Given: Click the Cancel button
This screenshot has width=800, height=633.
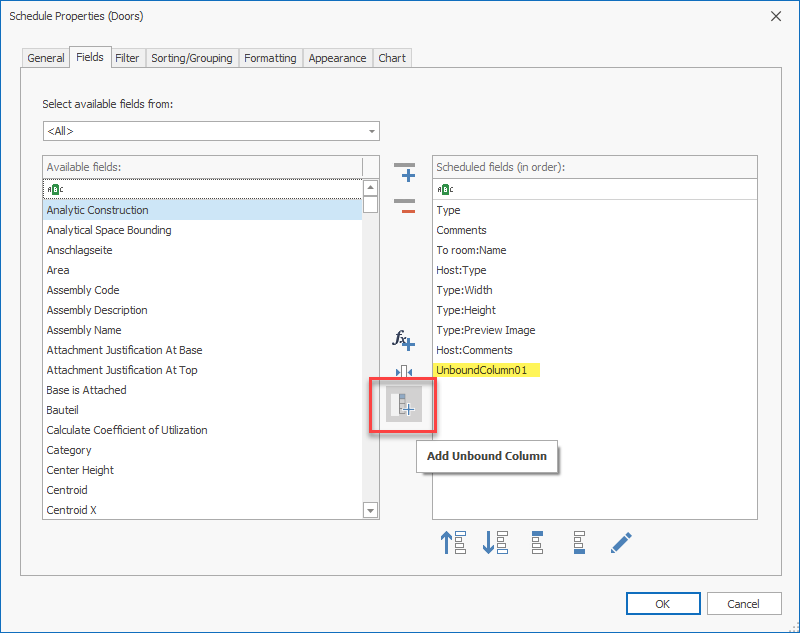Looking at the screenshot, I should pyautogui.click(x=744, y=604).
